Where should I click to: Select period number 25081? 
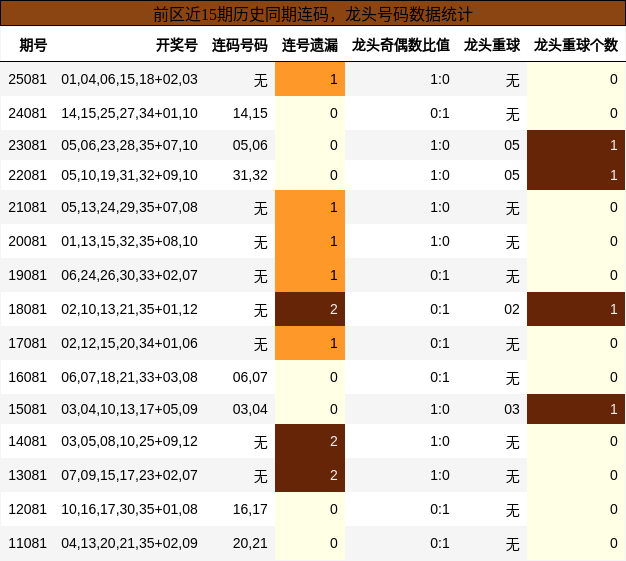[x=28, y=79]
